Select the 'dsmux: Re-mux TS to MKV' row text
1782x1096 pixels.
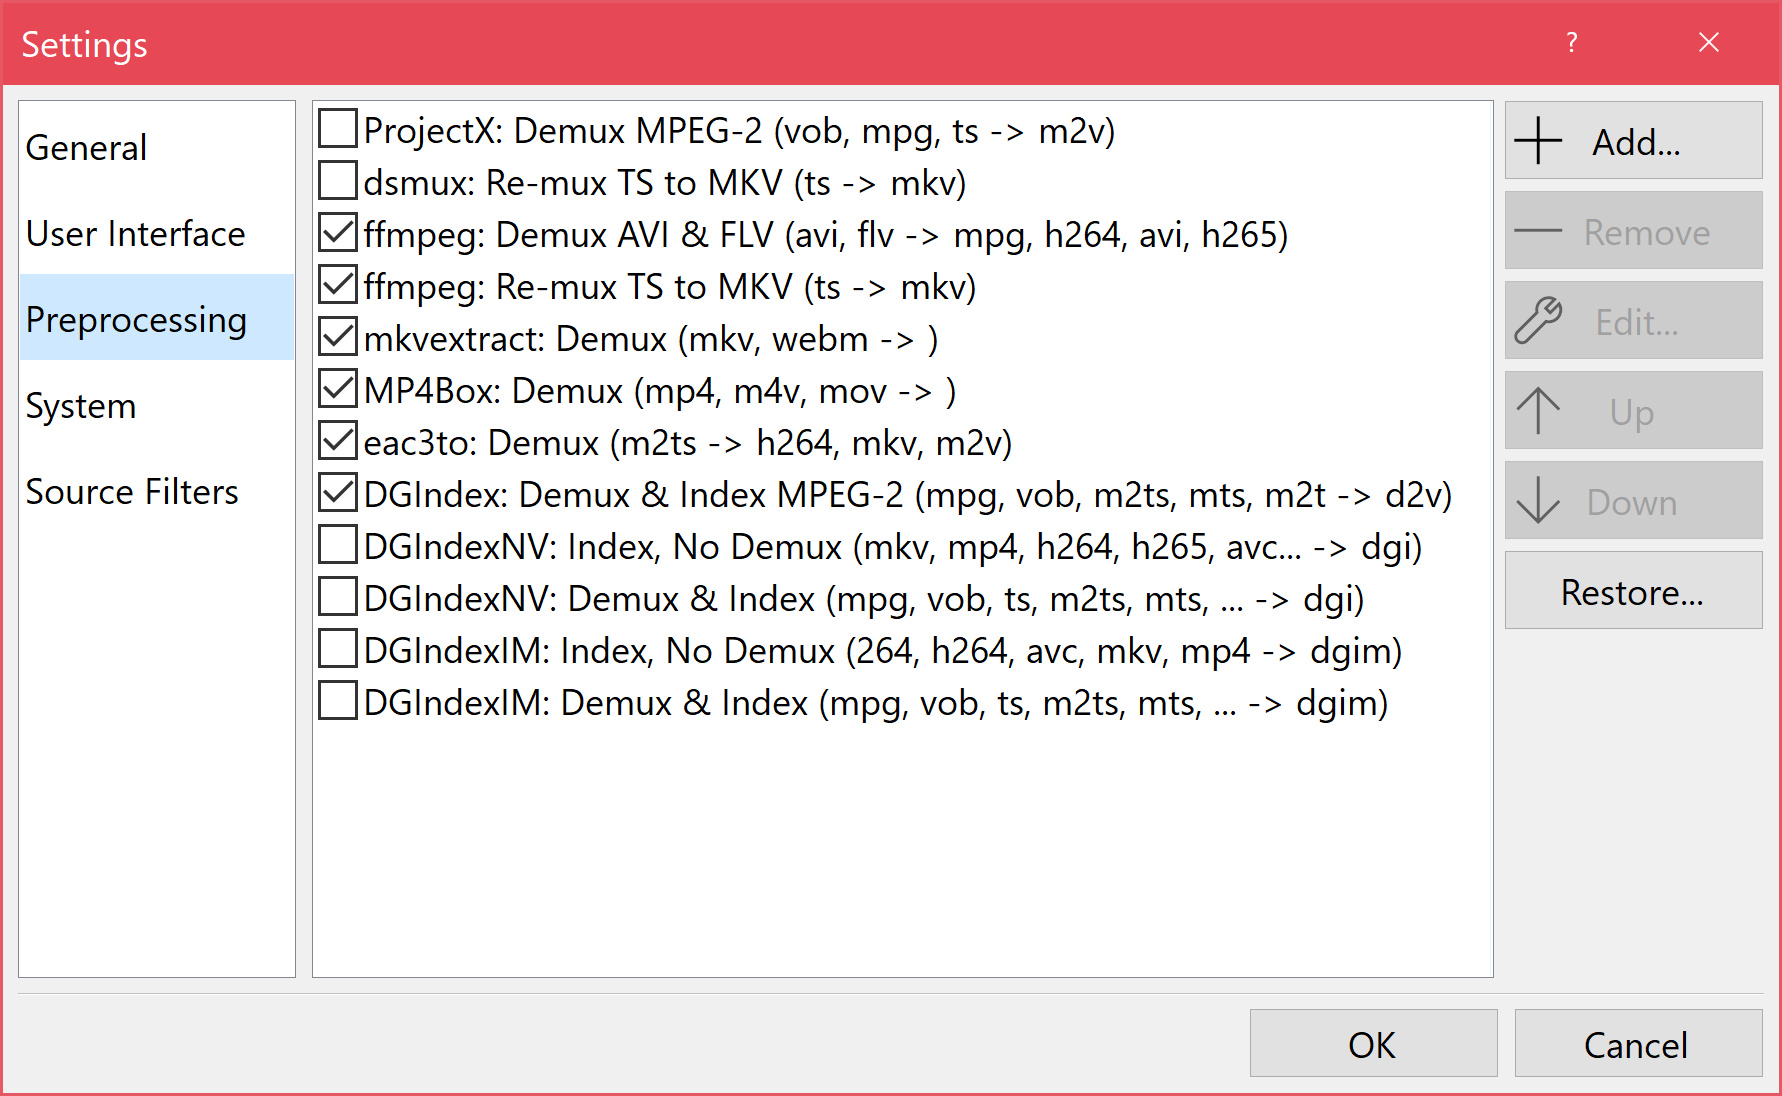(x=665, y=183)
